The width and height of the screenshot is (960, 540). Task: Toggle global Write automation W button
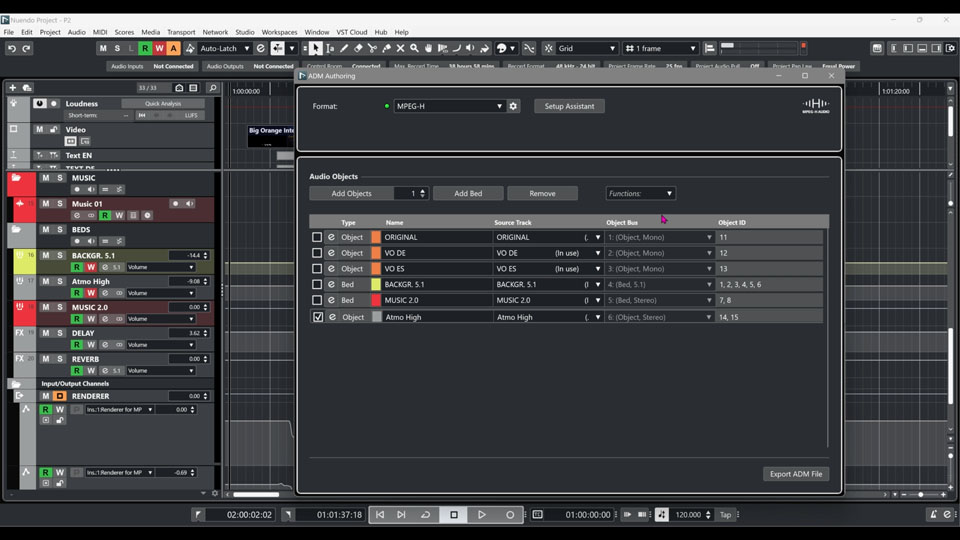pos(159,48)
